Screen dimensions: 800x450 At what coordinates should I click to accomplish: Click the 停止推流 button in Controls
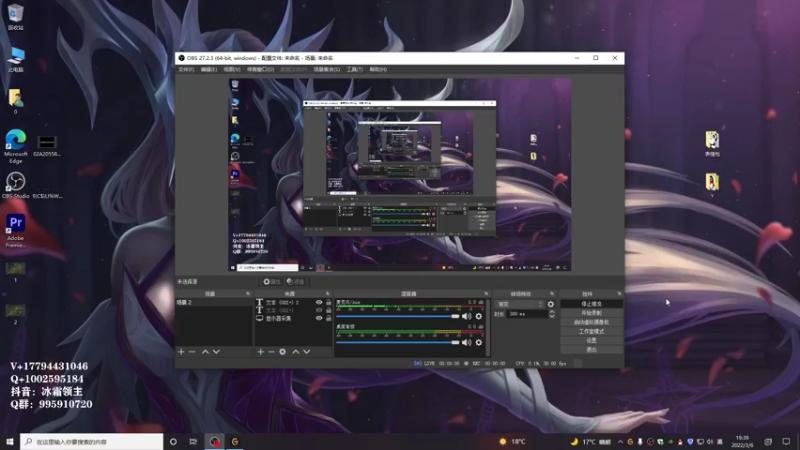coord(591,304)
